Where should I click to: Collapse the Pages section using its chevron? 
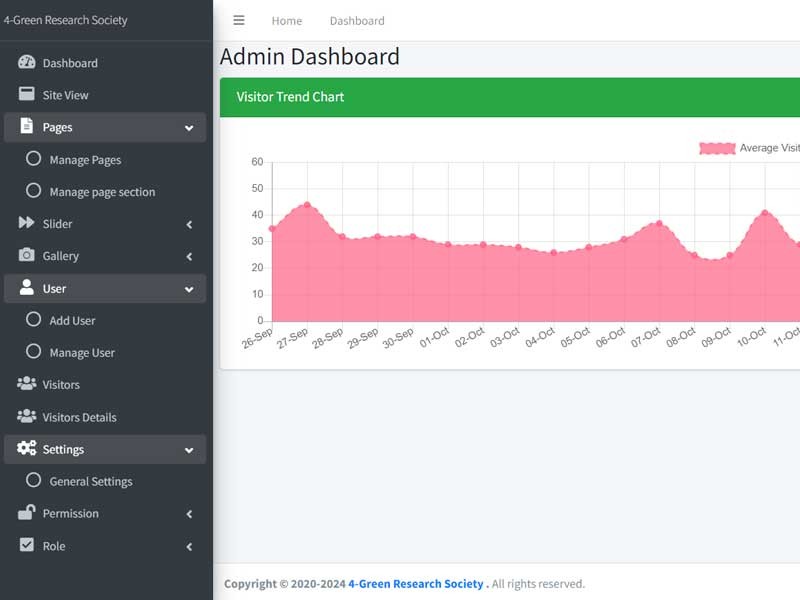tap(188, 127)
